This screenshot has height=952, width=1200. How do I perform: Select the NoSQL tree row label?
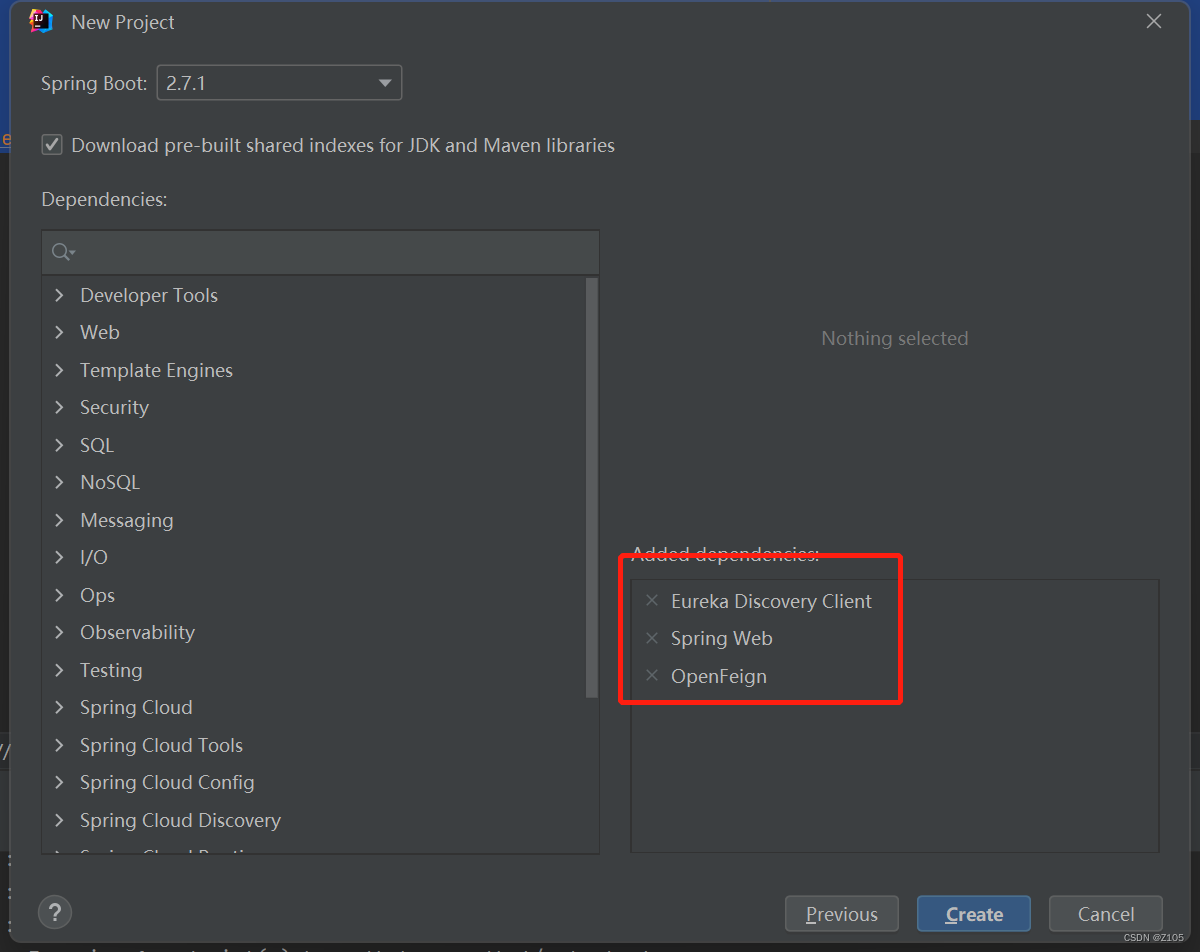pyautogui.click(x=110, y=482)
